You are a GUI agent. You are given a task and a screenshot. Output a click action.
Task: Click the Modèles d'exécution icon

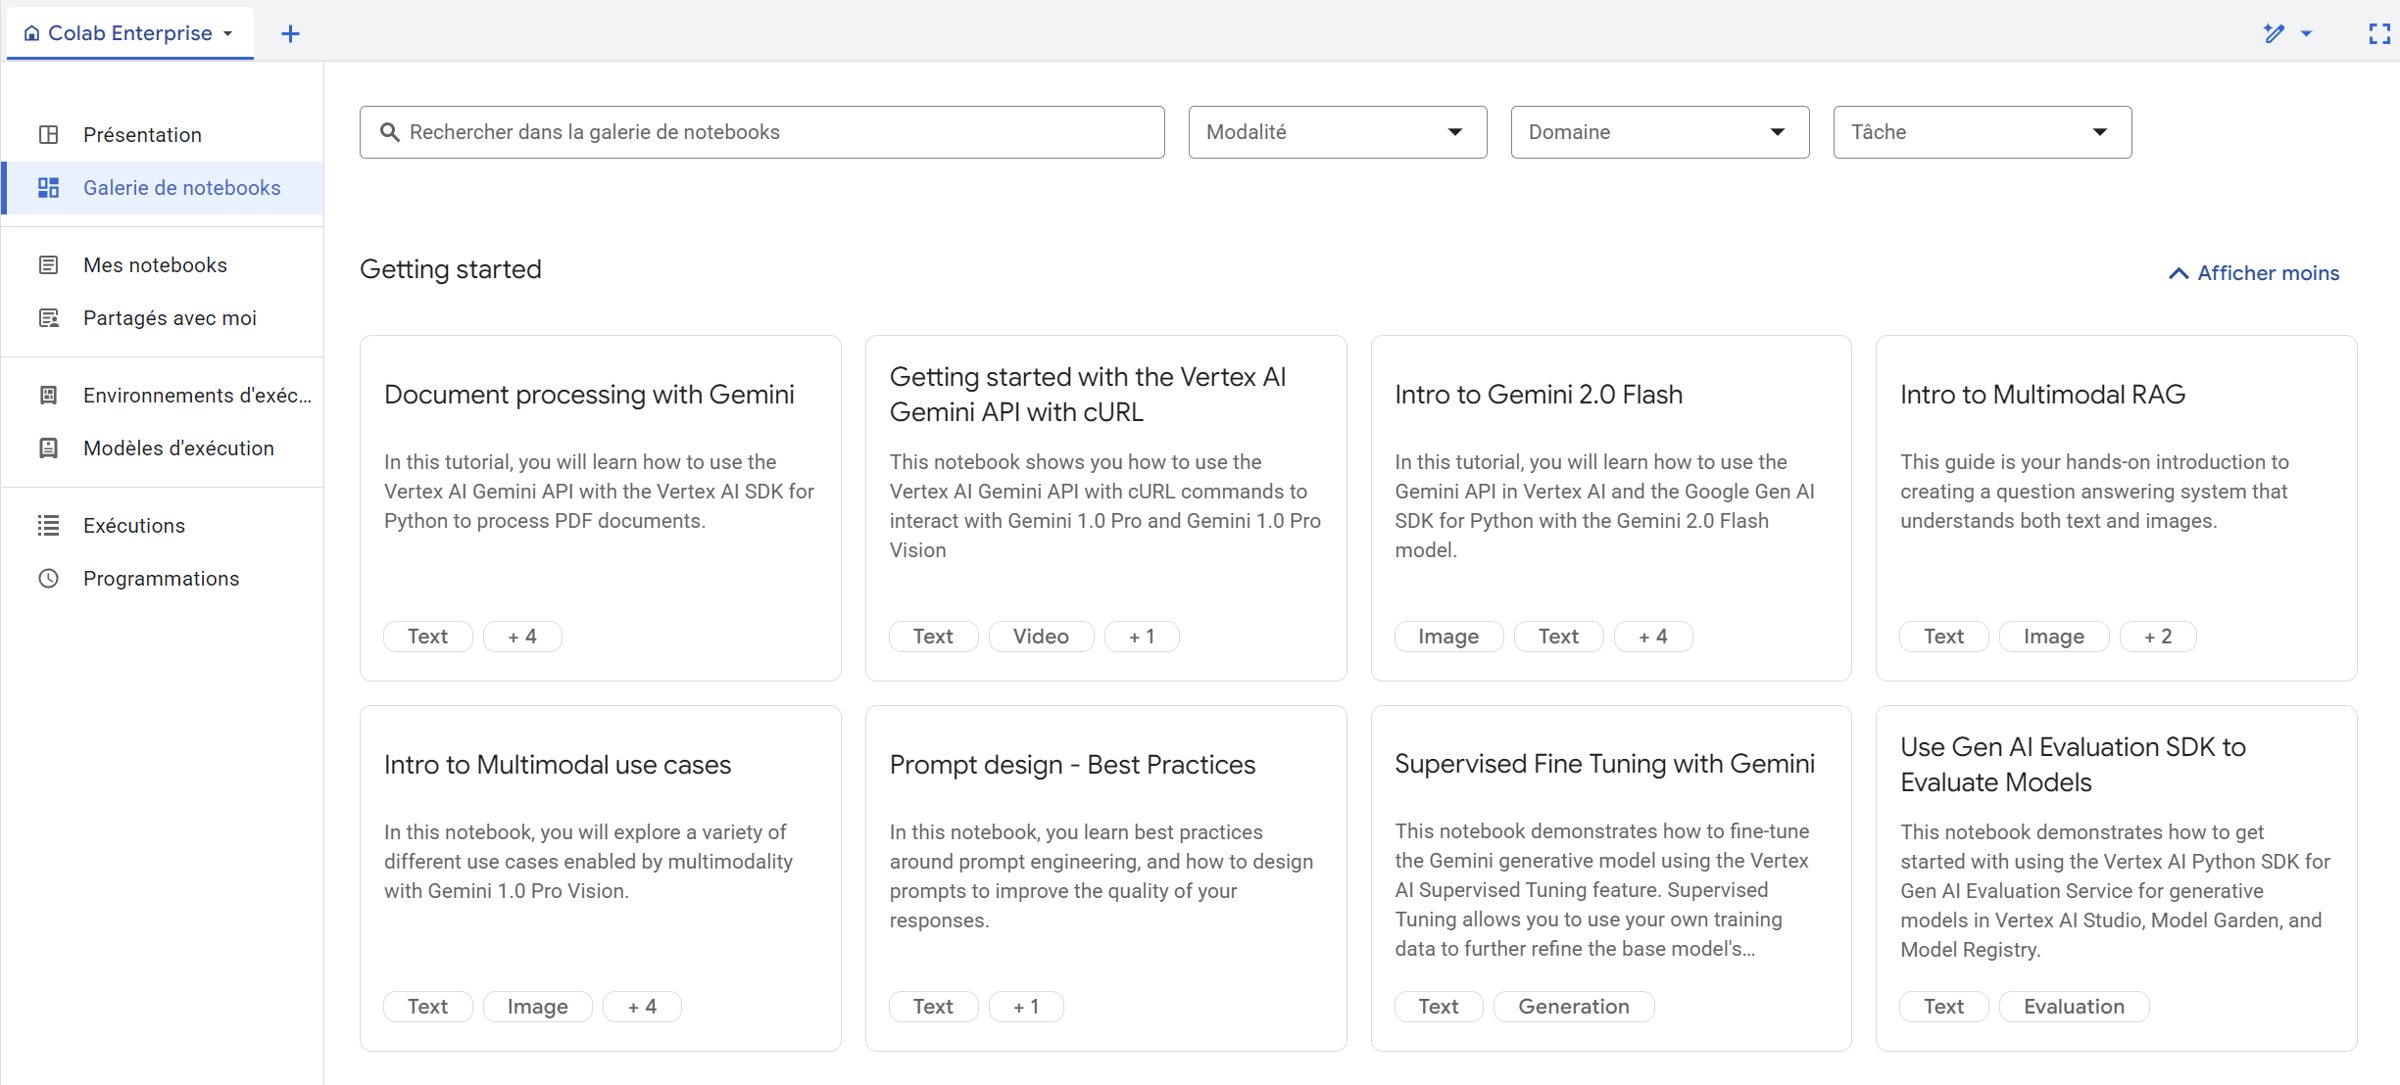point(48,447)
